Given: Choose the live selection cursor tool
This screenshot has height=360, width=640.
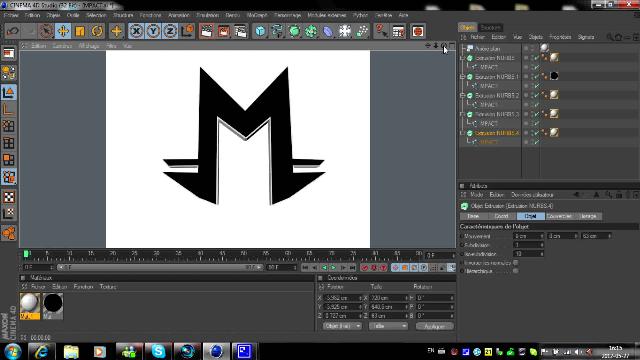Looking at the screenshot, I should (46, 31).
